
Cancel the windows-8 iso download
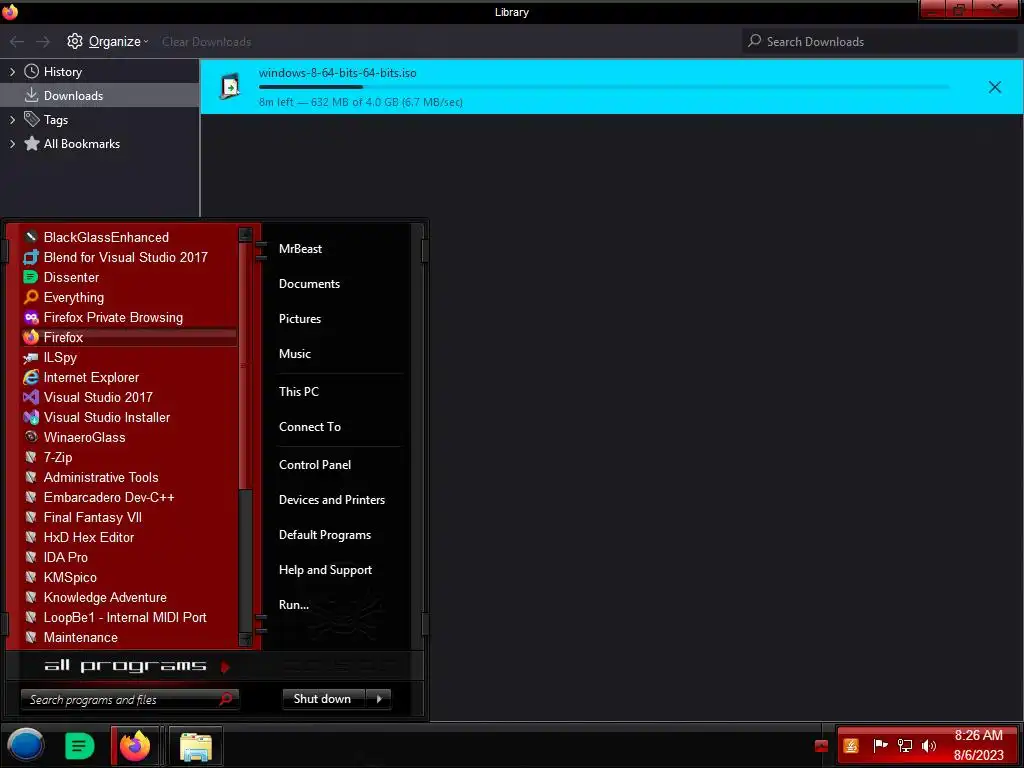click(x=995, y=87)
